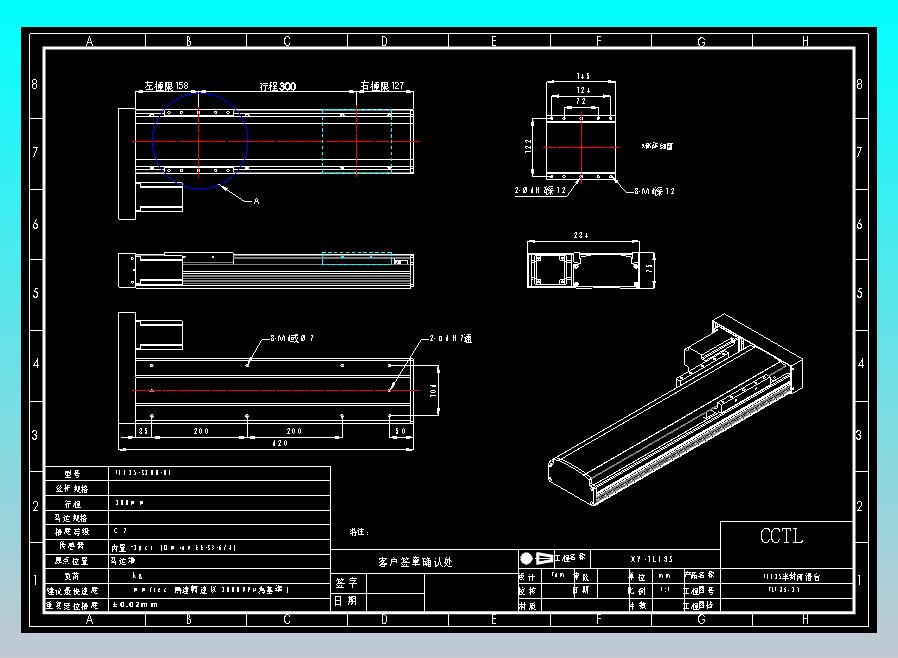The width and height of the screenshot is (898, 658).
Task: Click the first-angle projection symbol in title block
Action: pyautogui.click(x=536, y=558)
